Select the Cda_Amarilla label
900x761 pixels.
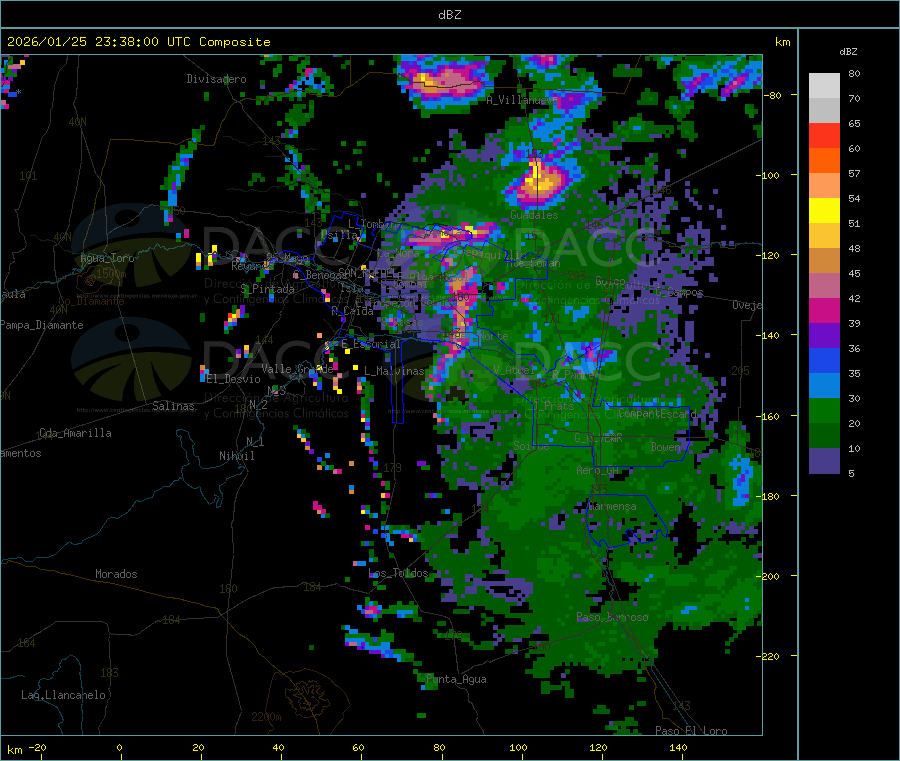click(75, 433)
